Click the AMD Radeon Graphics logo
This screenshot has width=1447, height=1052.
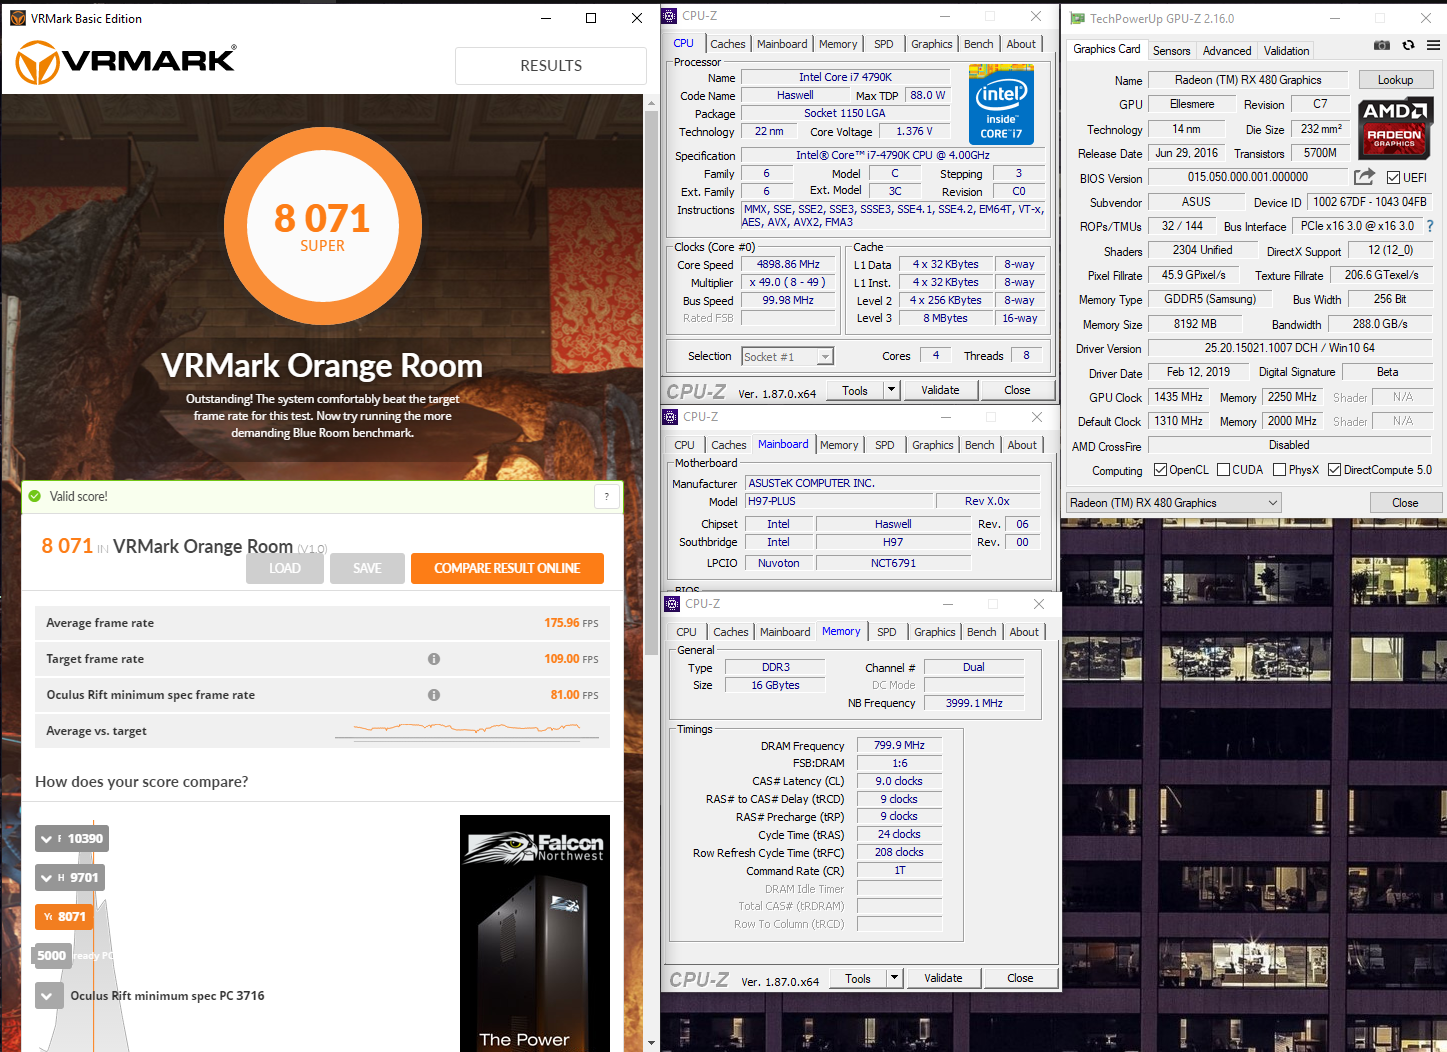pos(1395,127)
